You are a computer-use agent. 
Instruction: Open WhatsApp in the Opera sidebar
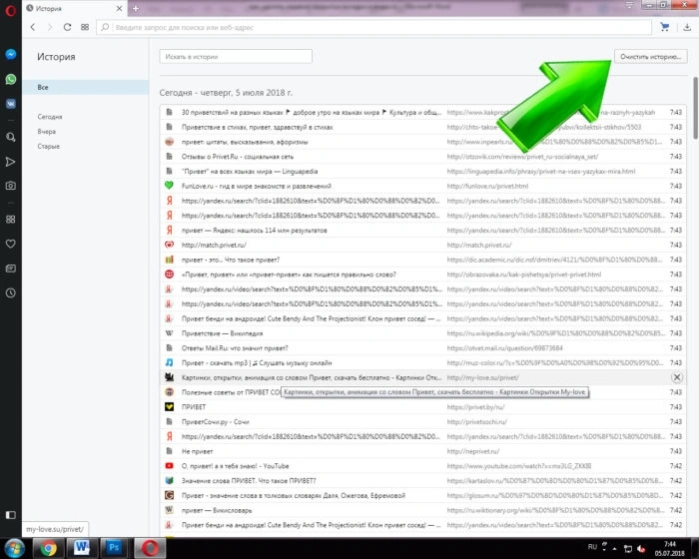(11, 79)
